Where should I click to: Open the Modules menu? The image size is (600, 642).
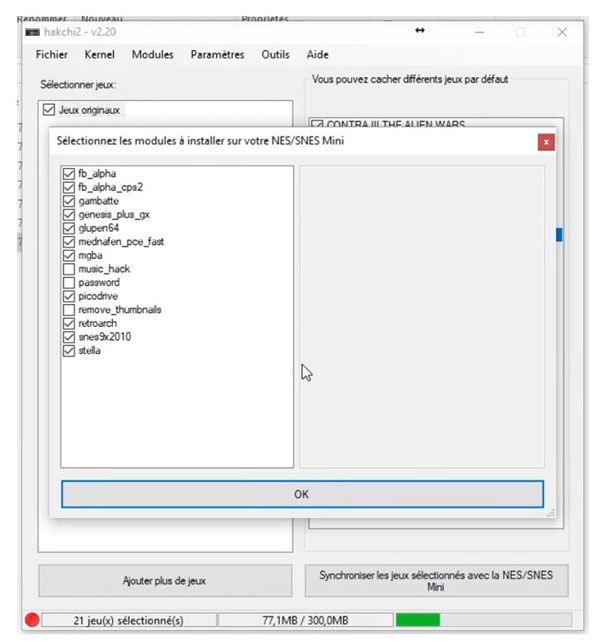point(152,55)
